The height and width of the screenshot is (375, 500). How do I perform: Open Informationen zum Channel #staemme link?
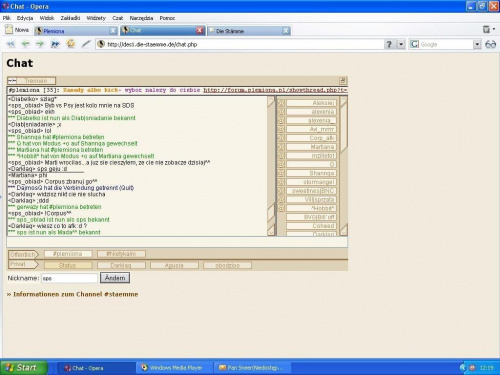(72, 294)
